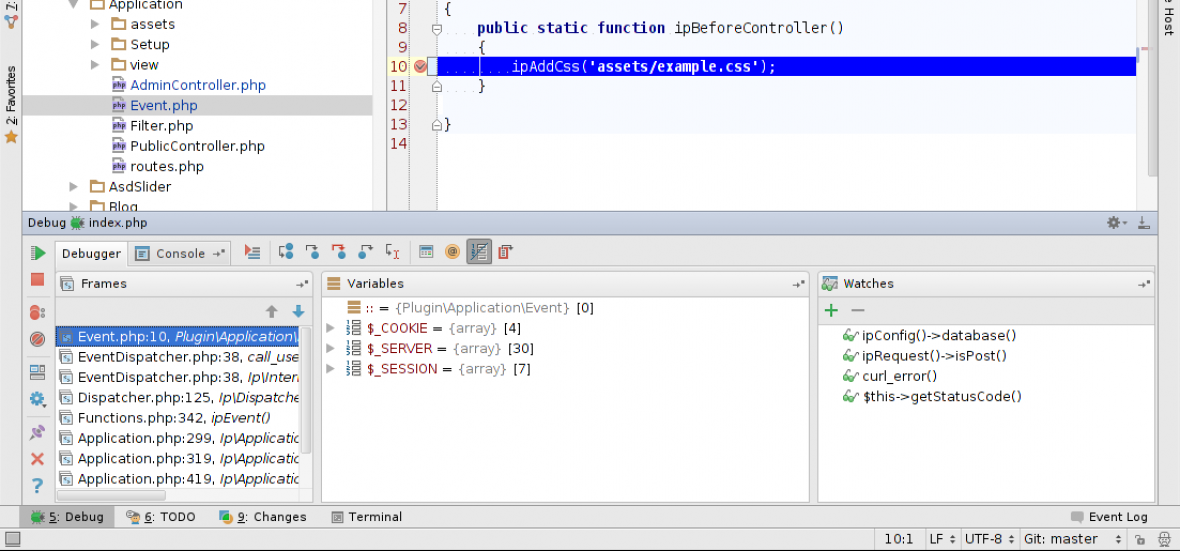
Task: Open the 6: TODO tool window tab
Action: pyautogui.click(x=161, y=517)
